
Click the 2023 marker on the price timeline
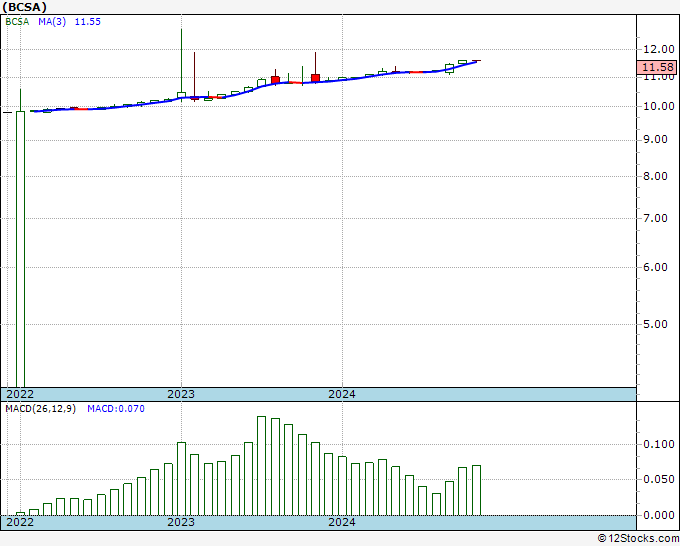[181, 394]
